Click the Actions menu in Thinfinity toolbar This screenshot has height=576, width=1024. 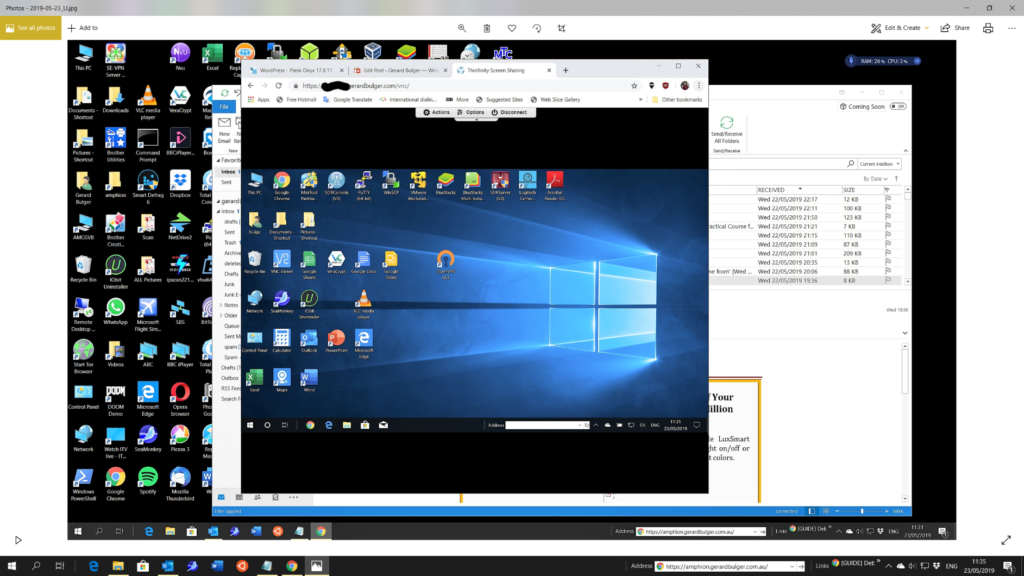(436, 112)
